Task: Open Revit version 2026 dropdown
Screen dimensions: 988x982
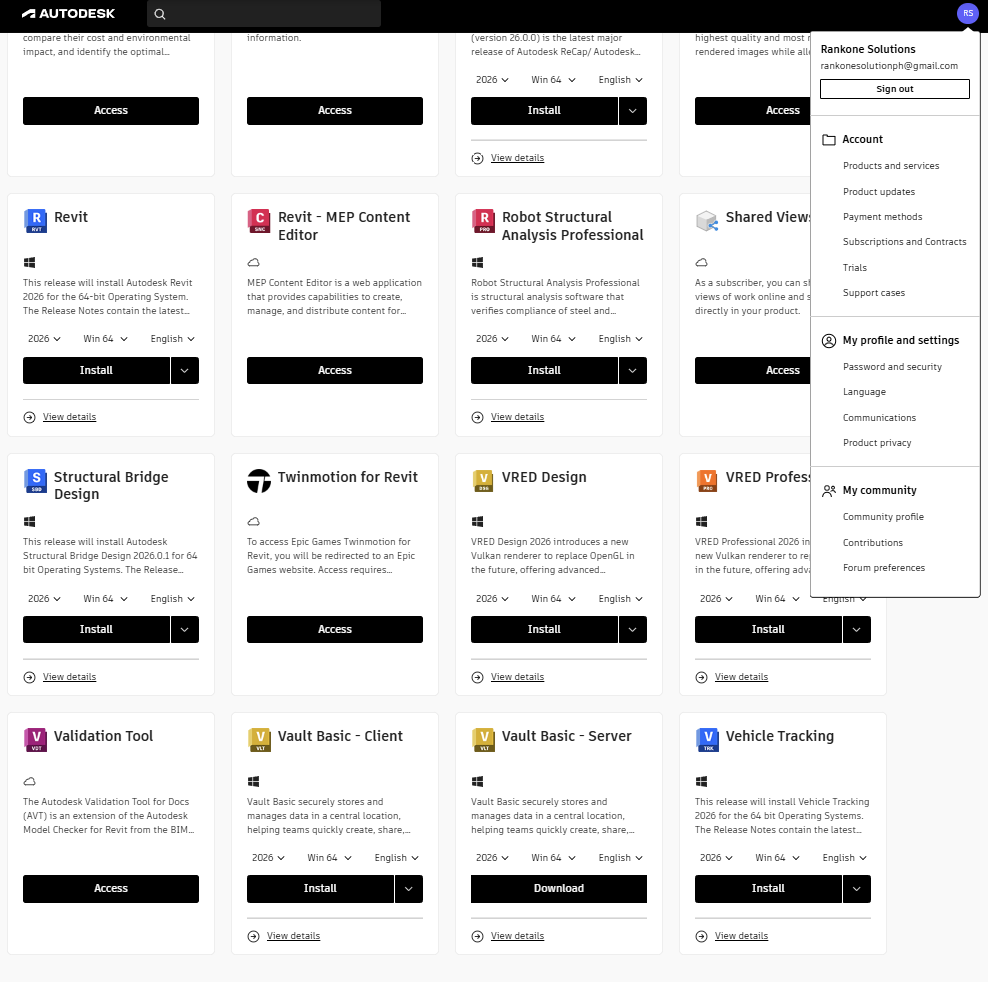Action: click(x=44, y=339)
